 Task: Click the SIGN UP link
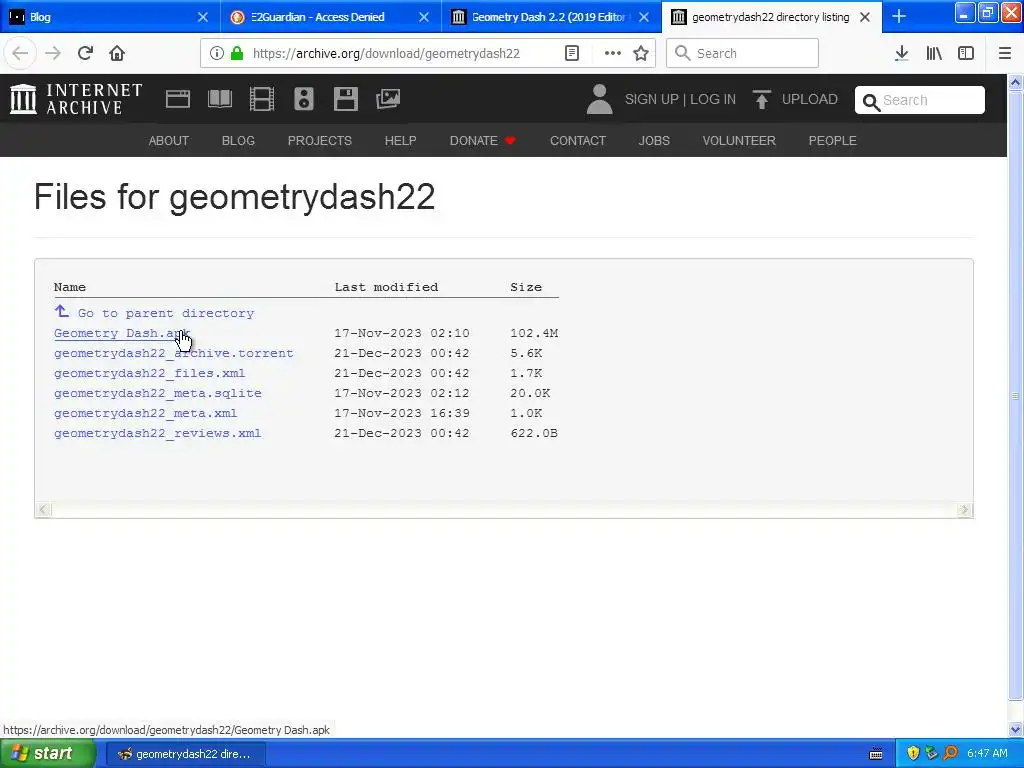tap(652, 99)
